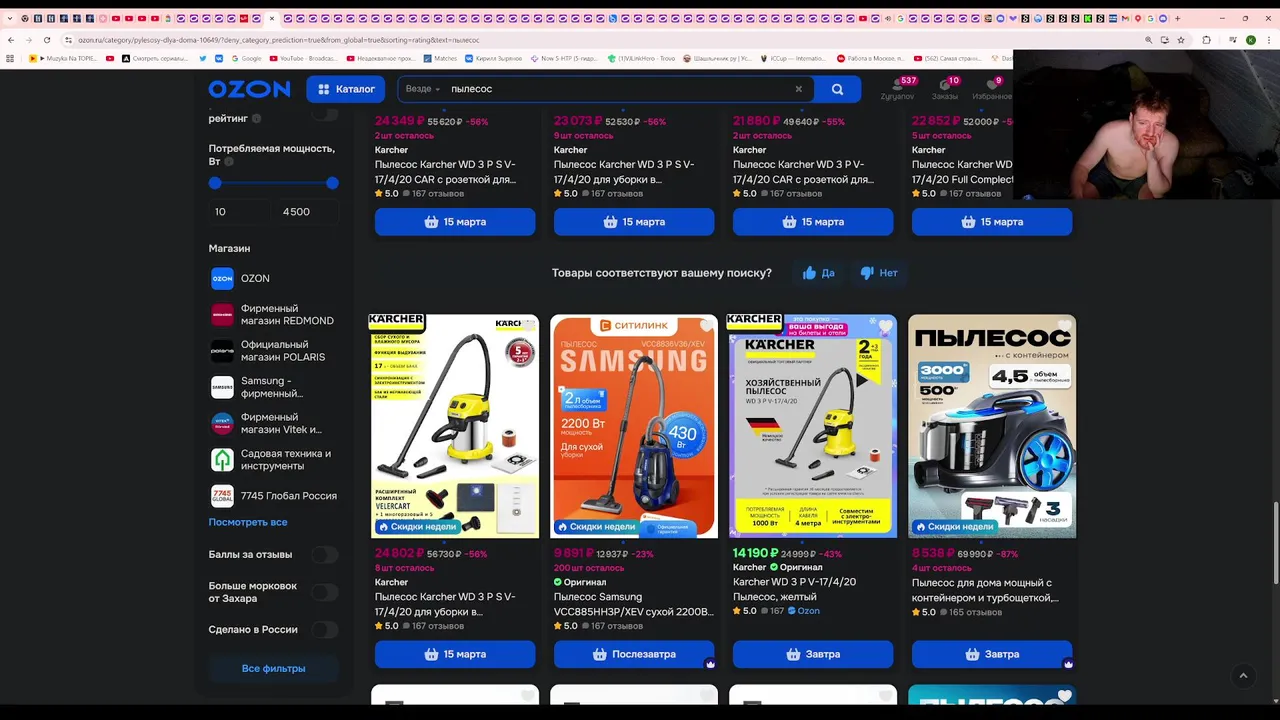Viewport: 1280px width, 720px height.
Task: Favorite the 14 190 ₽ Karcher card heart
Action: 885,327
